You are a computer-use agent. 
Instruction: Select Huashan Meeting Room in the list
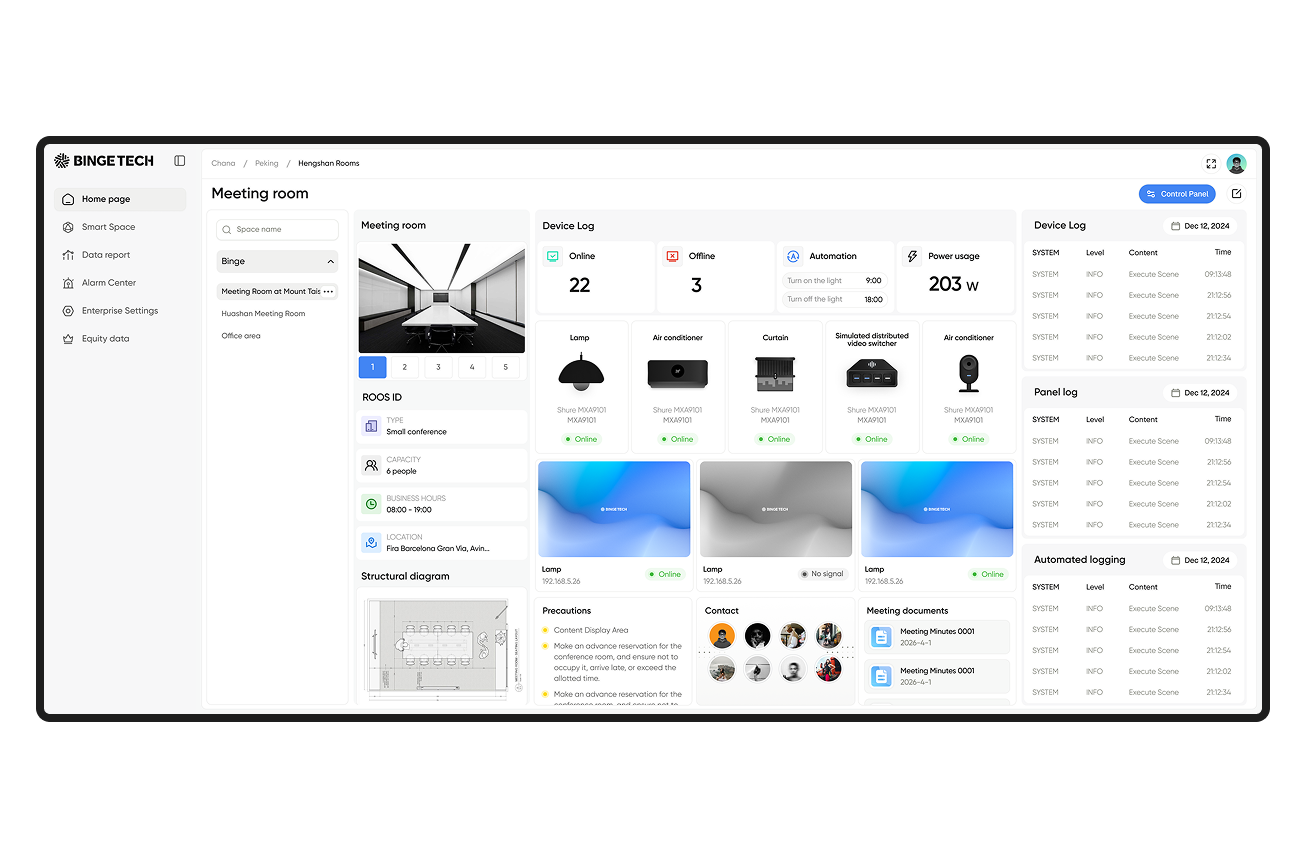point(263,313)
